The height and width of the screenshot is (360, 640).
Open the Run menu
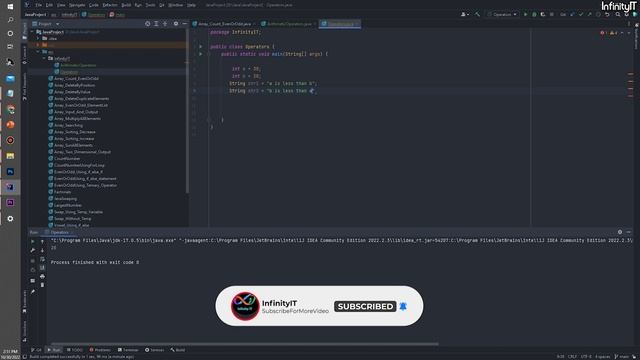tap(138, 5)
